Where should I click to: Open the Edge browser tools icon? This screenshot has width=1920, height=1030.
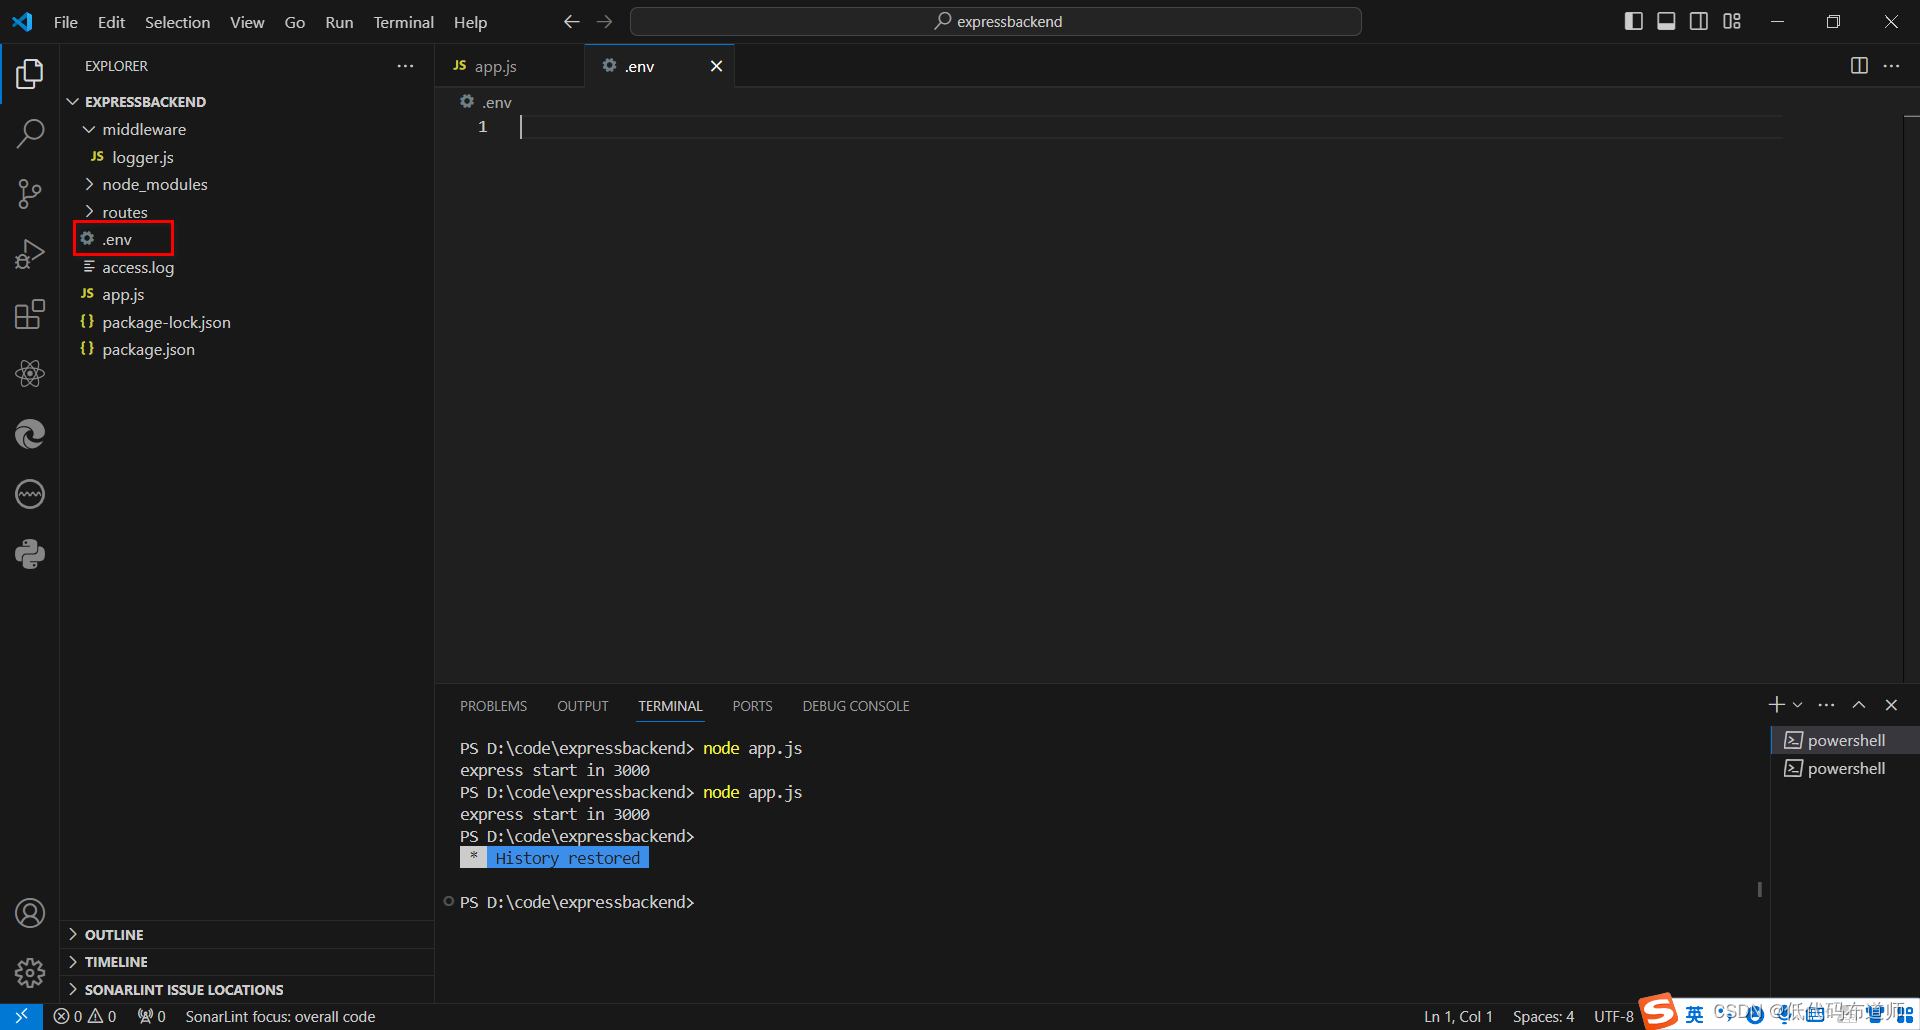(30, 434)
